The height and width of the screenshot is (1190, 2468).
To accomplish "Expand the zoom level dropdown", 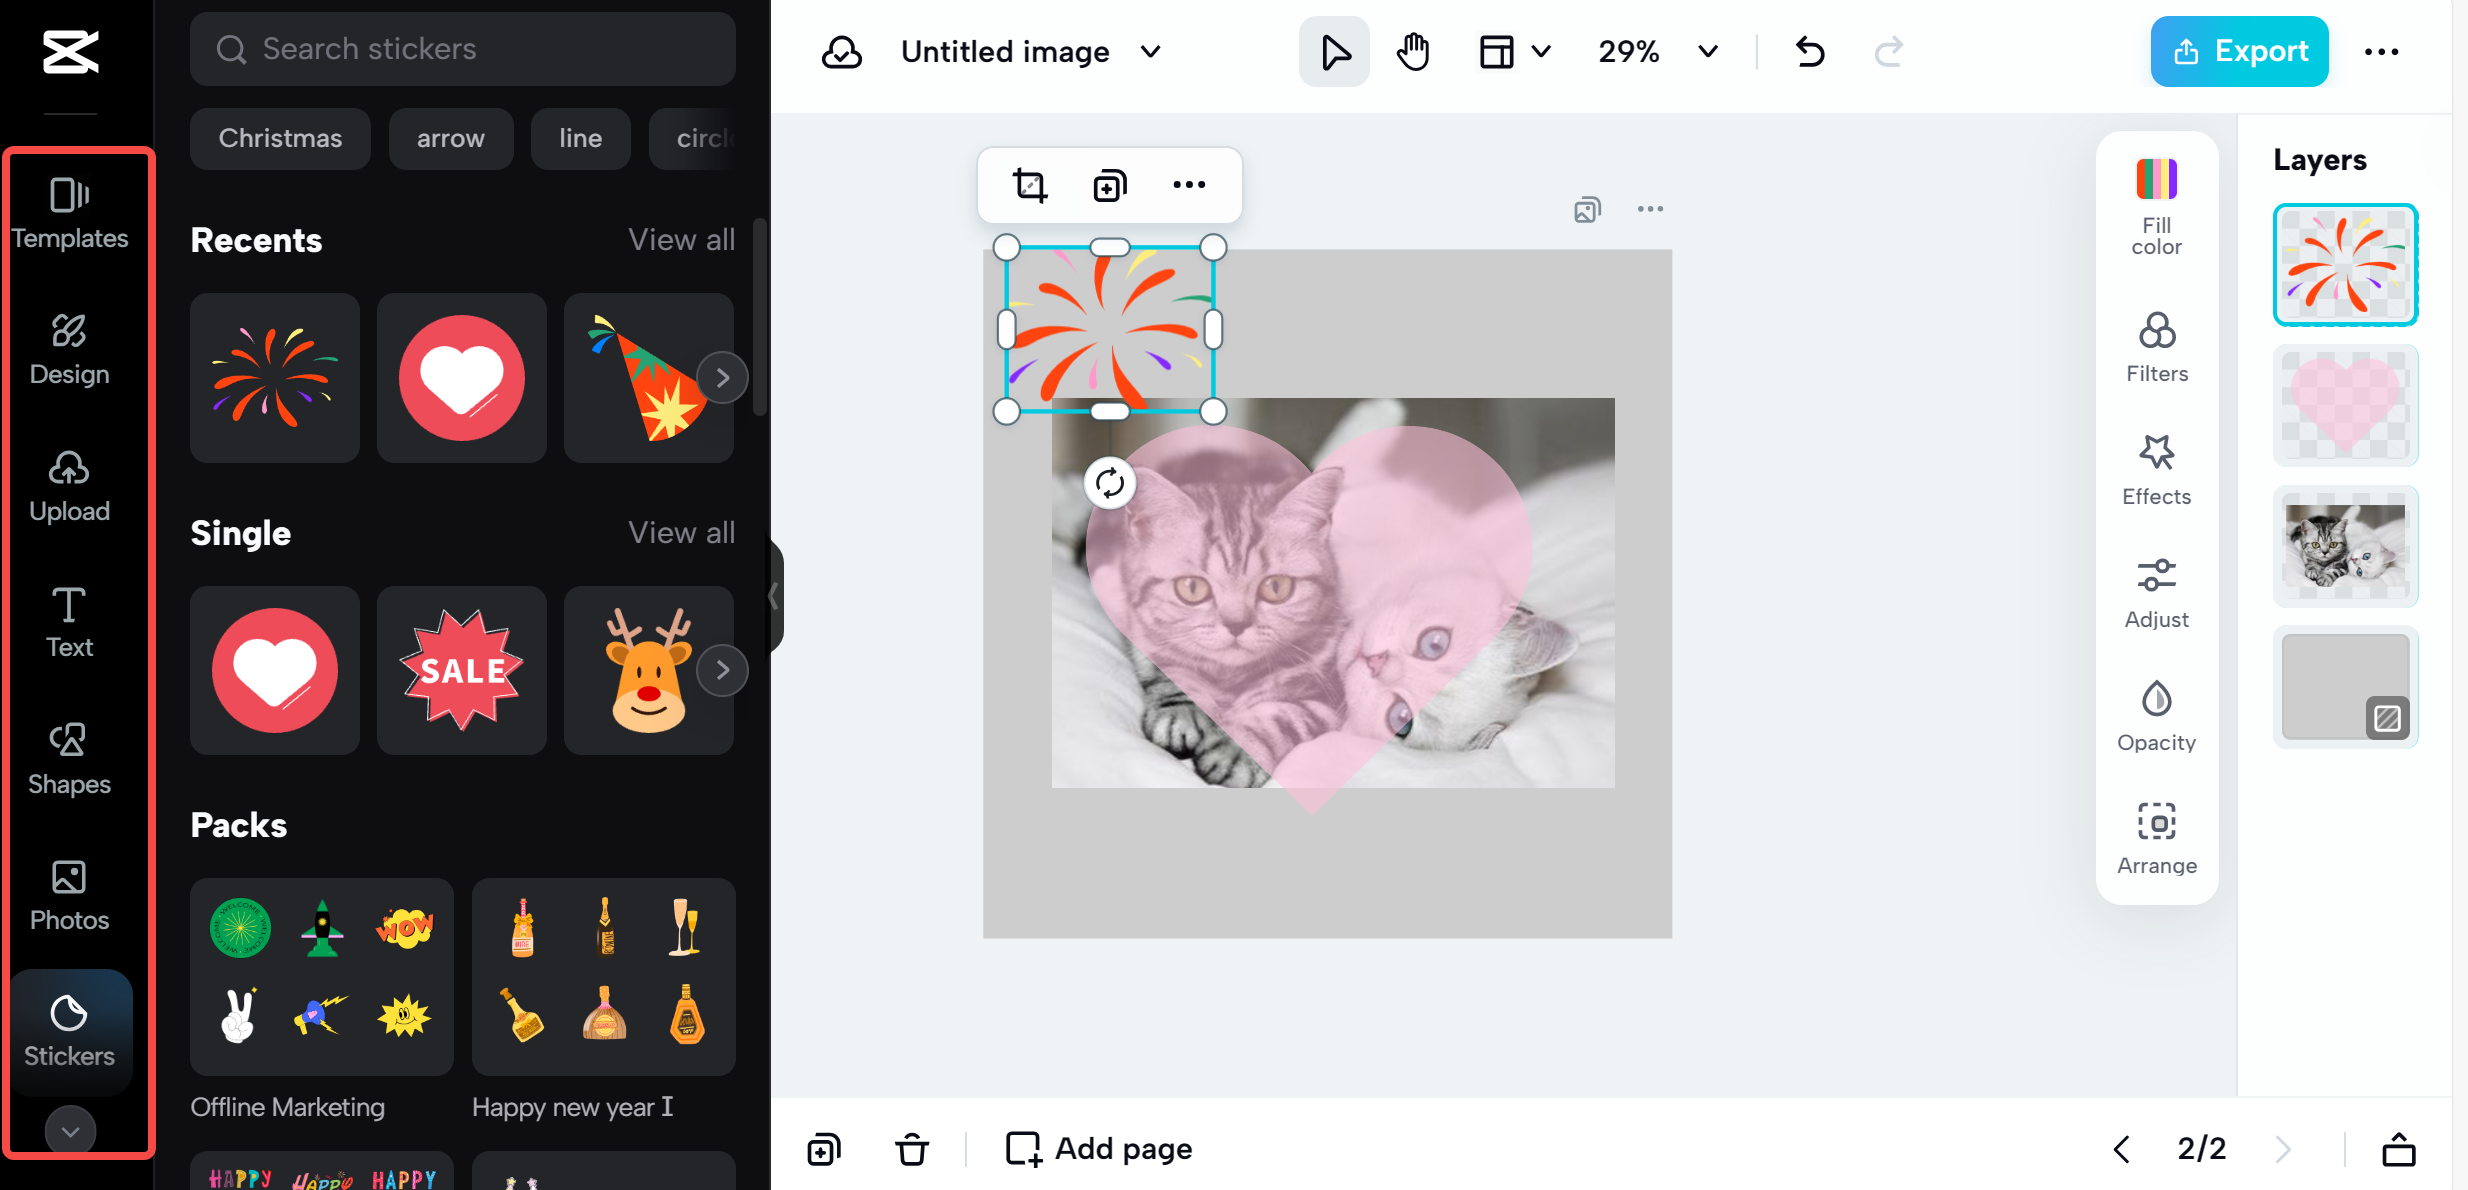I will pyautogui.click(x=1708, y=52).
